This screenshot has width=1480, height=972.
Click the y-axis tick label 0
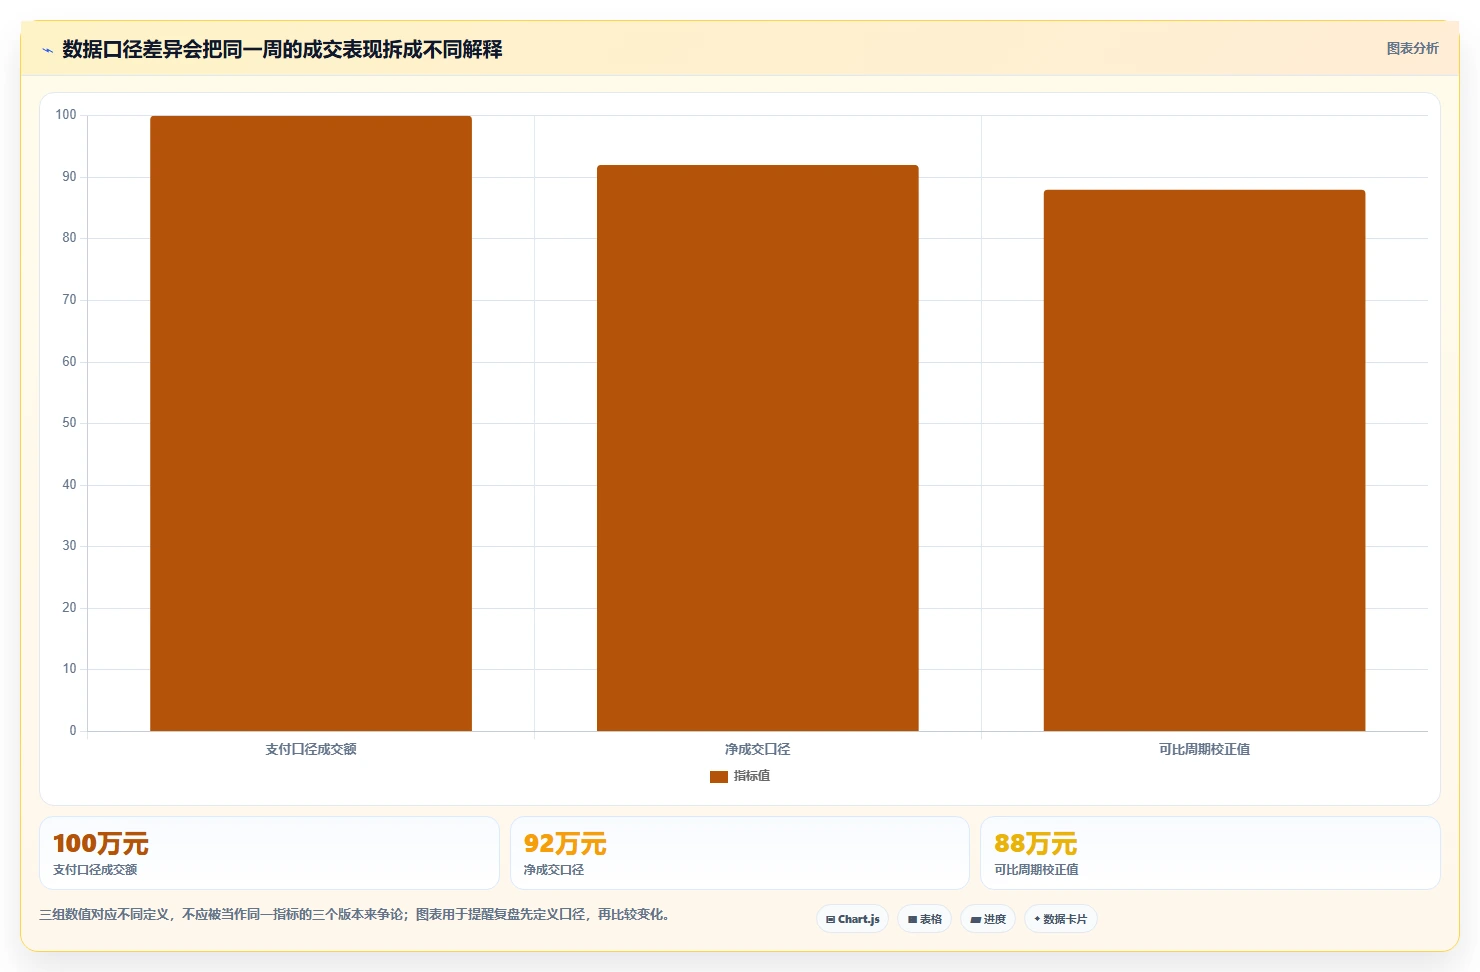tap(73, 731)
